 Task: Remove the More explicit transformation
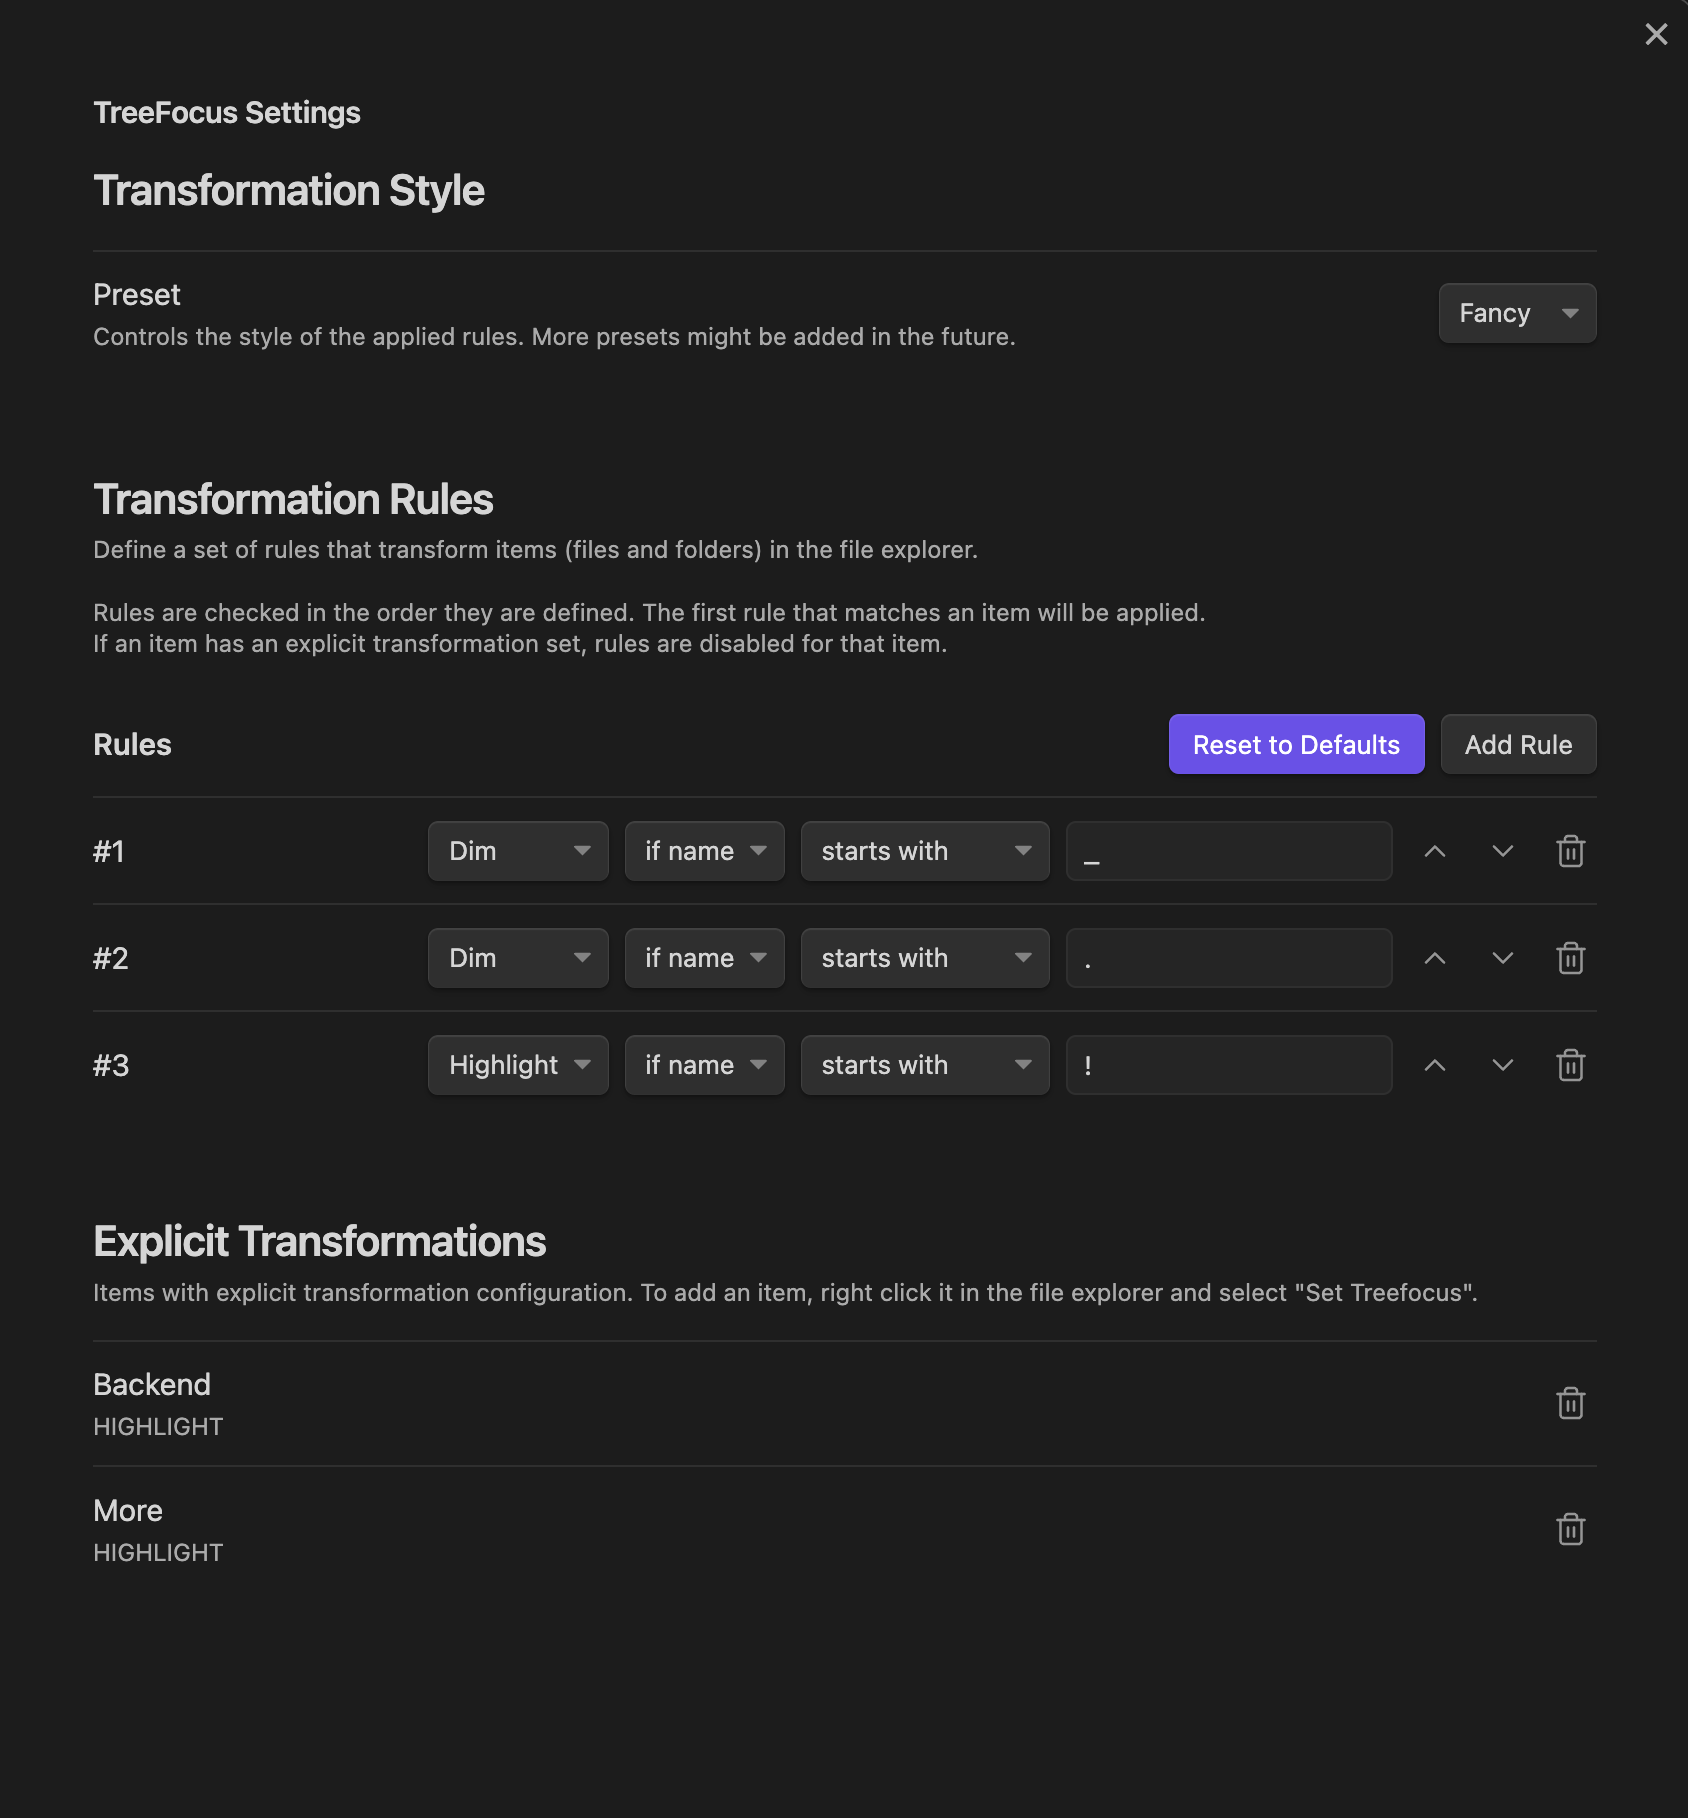point(1570,1529)
